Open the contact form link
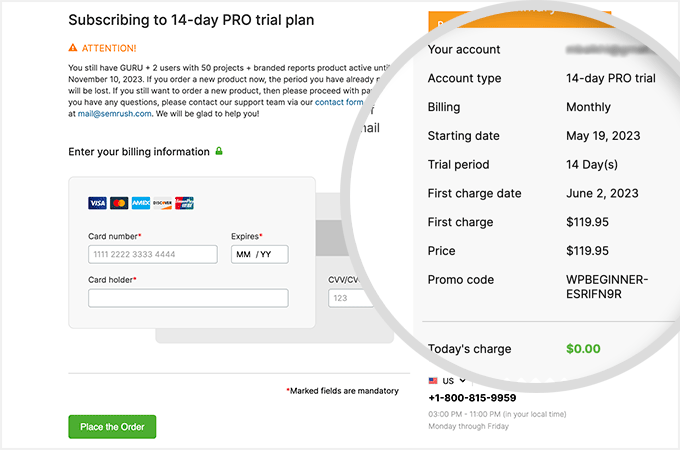680x450 pixels. click(x=339, y=102)
